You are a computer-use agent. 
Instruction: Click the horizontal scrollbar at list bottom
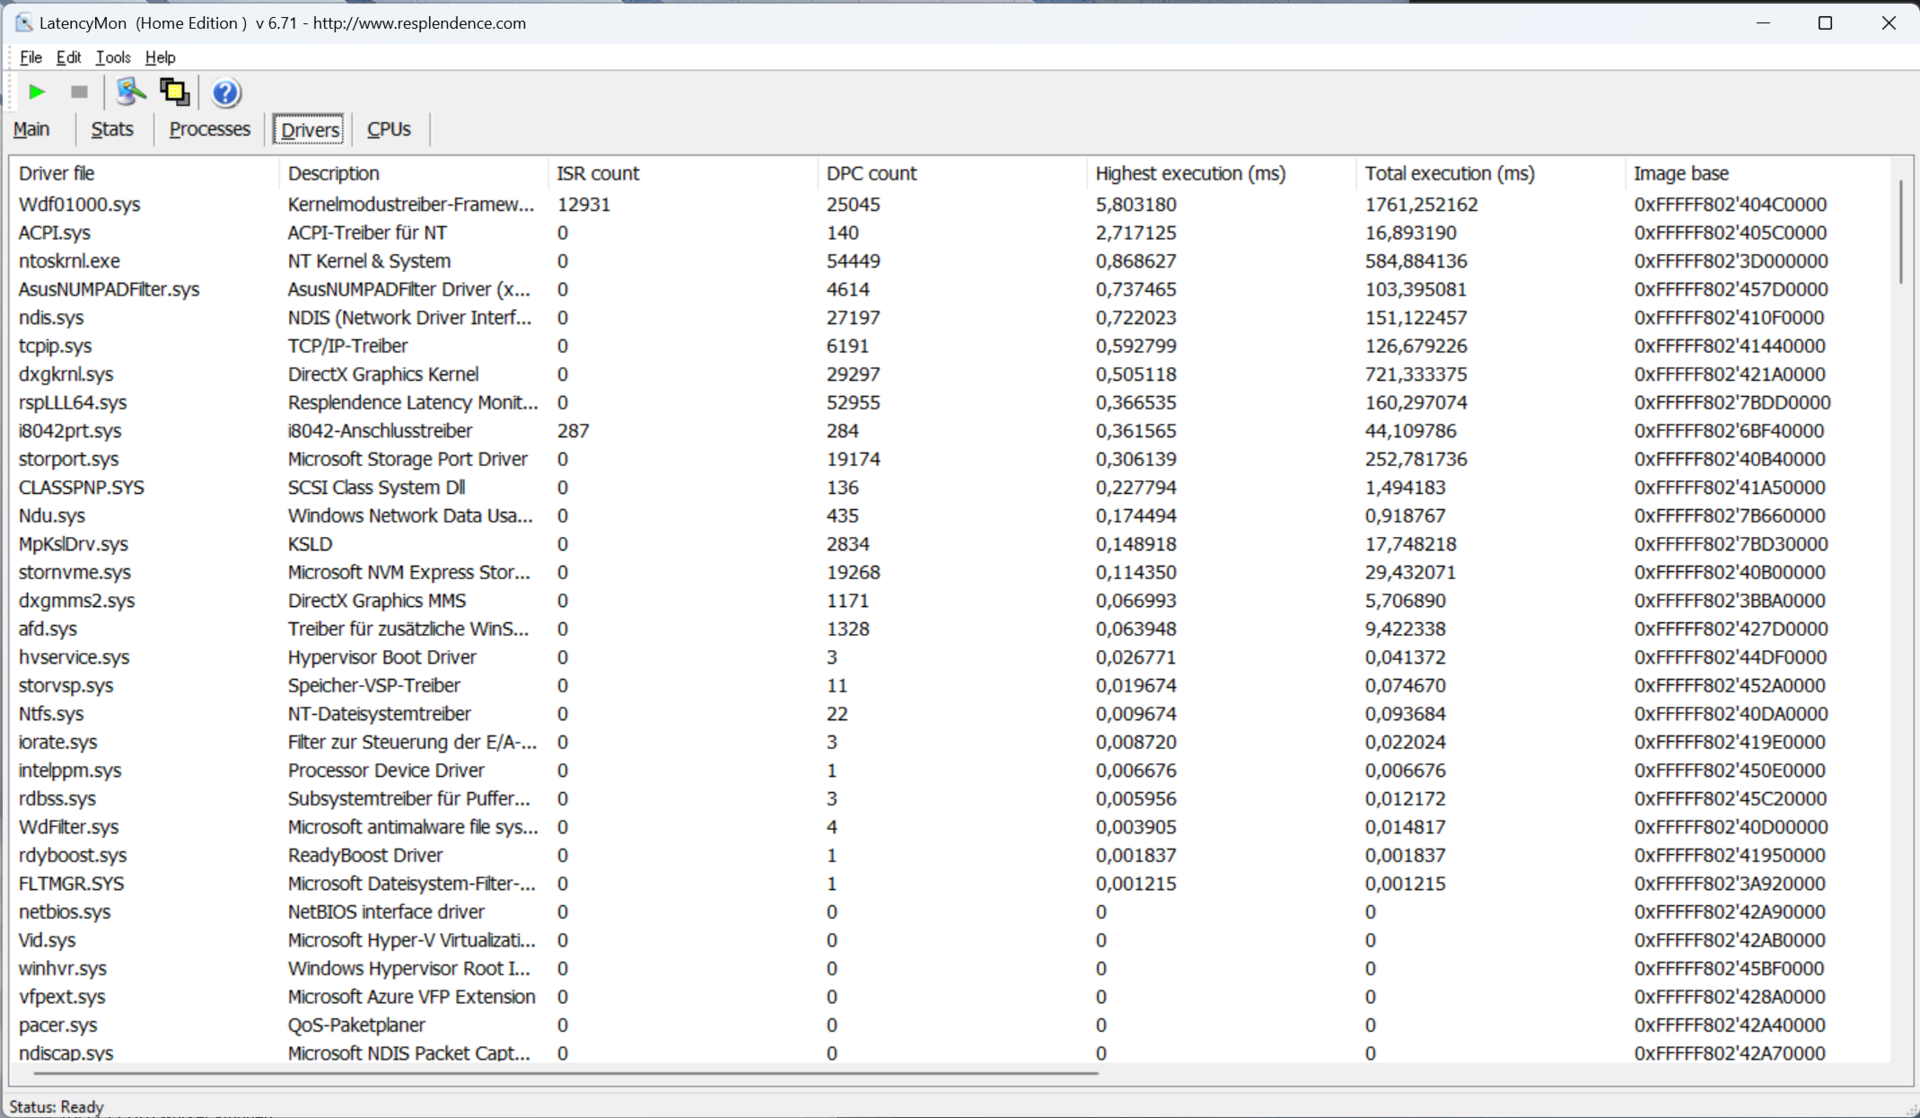(566, 1073)
